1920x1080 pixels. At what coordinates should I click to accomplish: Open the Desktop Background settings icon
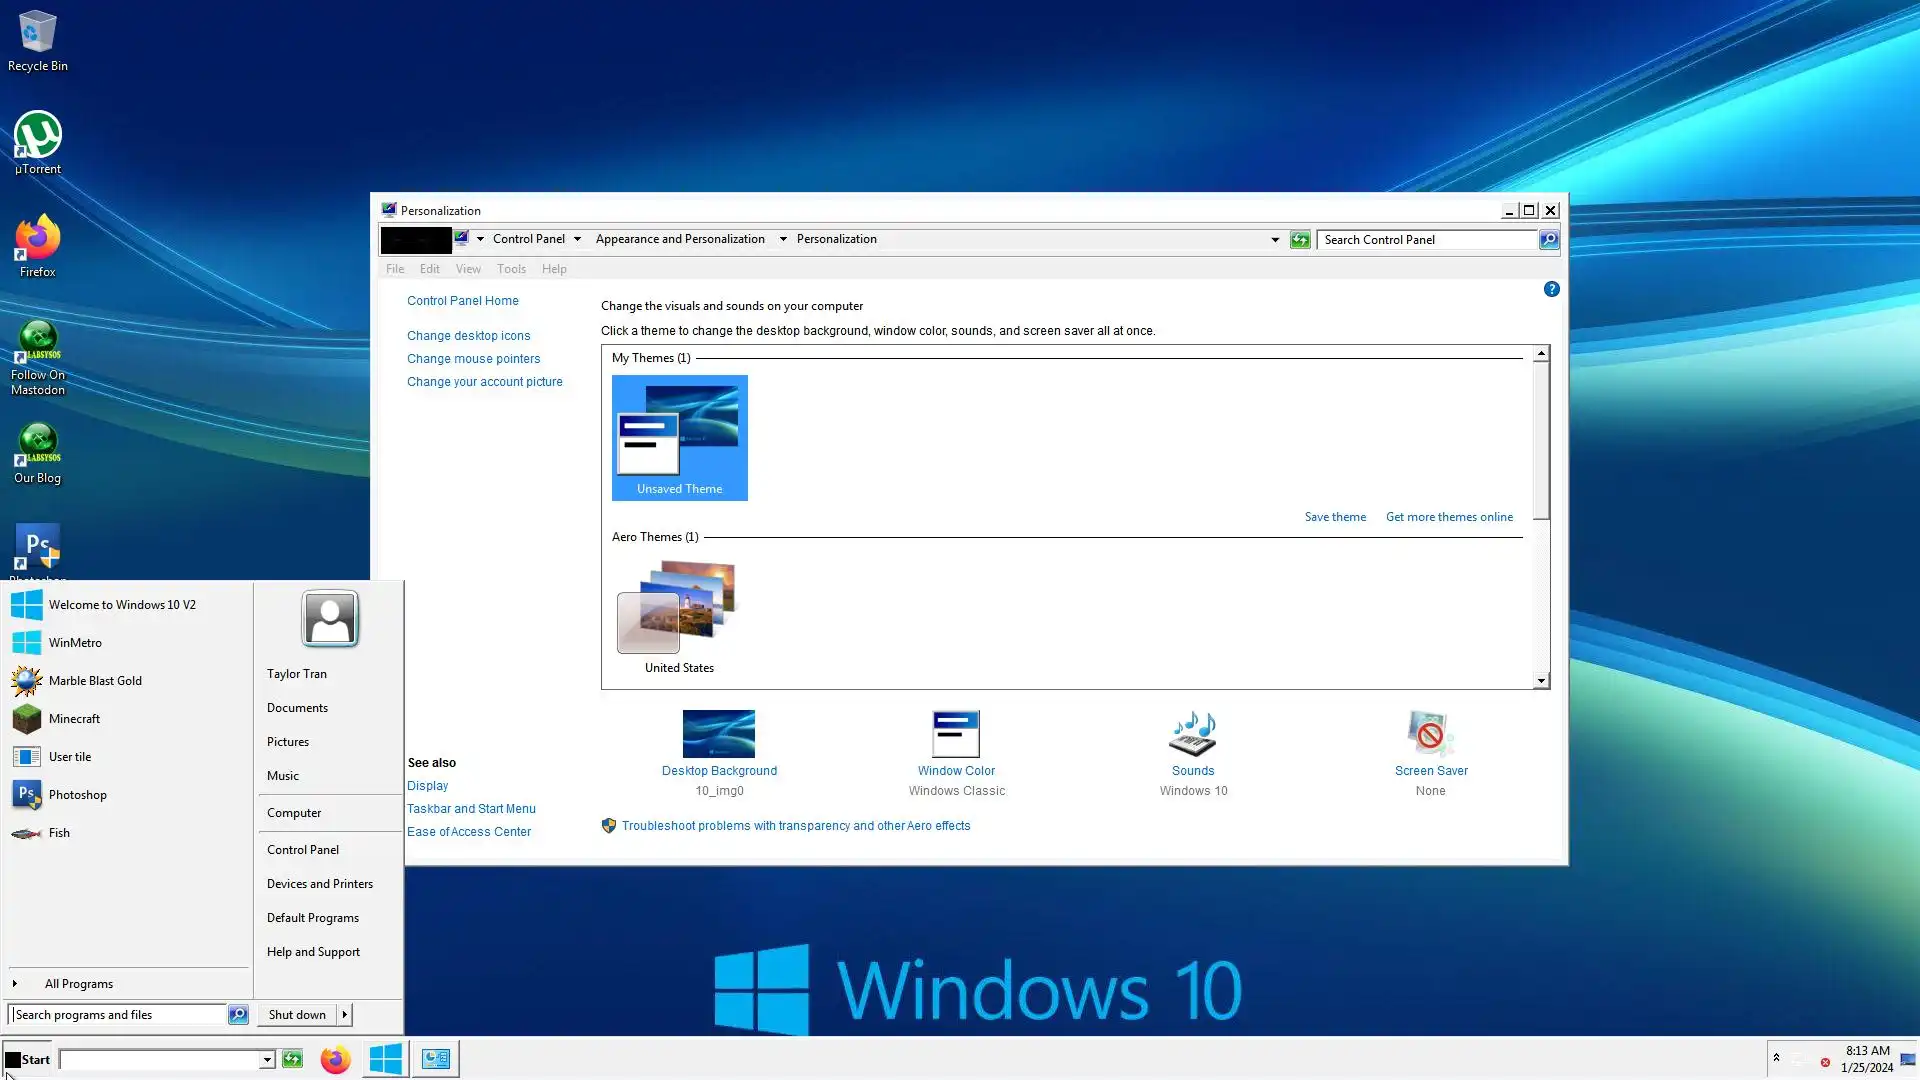[718, 734]
